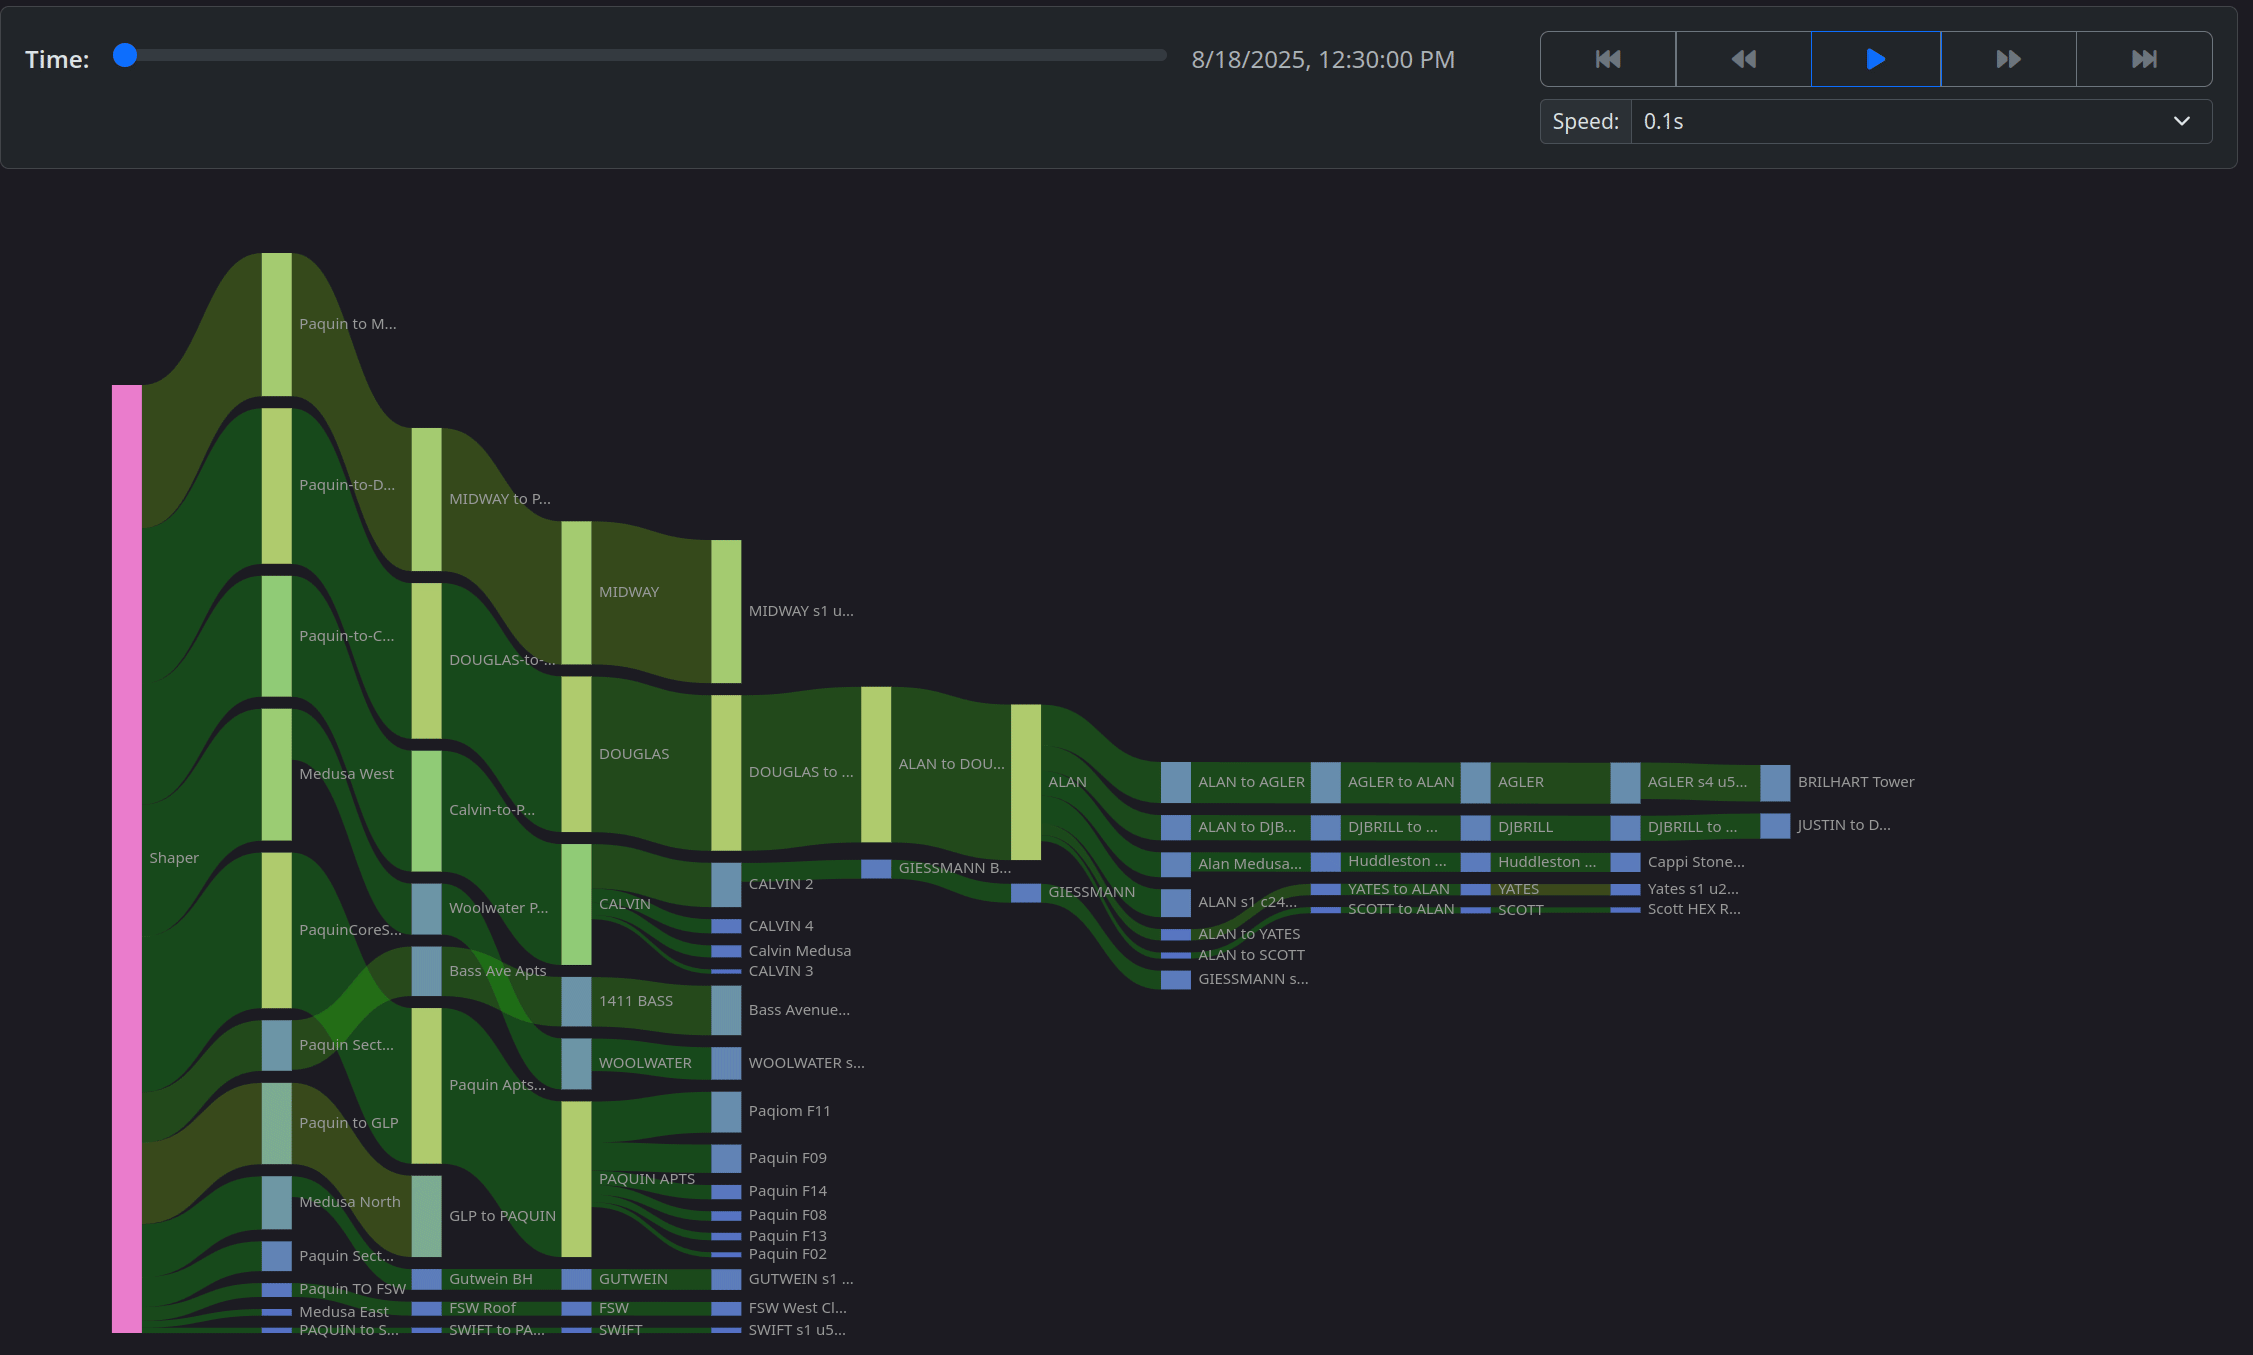Start playback with the play icon

pyautogui.click(x=1875, y=59)
